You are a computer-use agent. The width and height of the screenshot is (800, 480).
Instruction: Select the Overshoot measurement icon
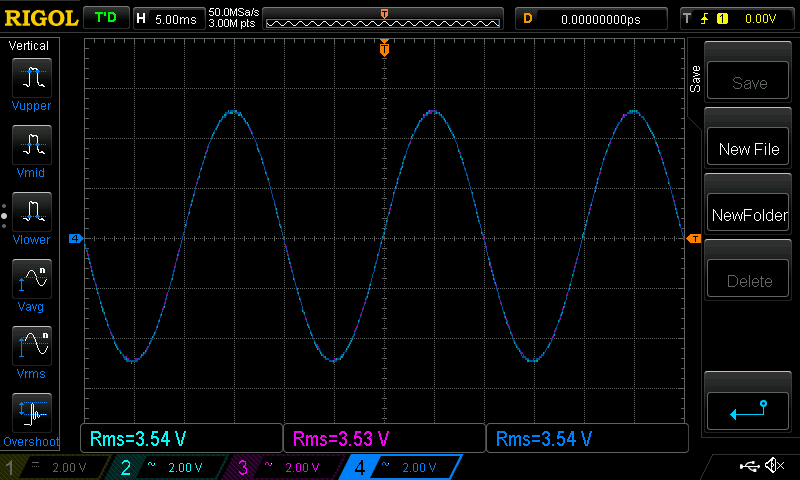tap(32, 413)
